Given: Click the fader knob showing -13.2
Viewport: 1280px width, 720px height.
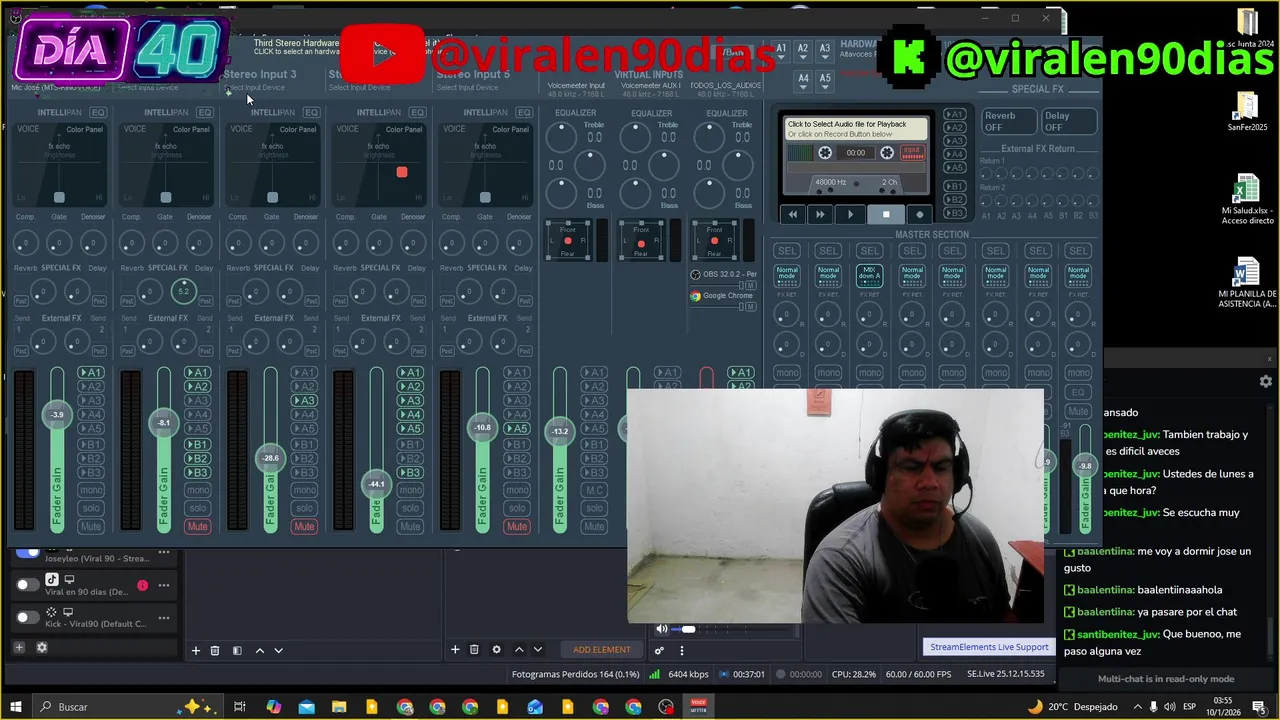Looking at the screenshot, I should [560, 431].
